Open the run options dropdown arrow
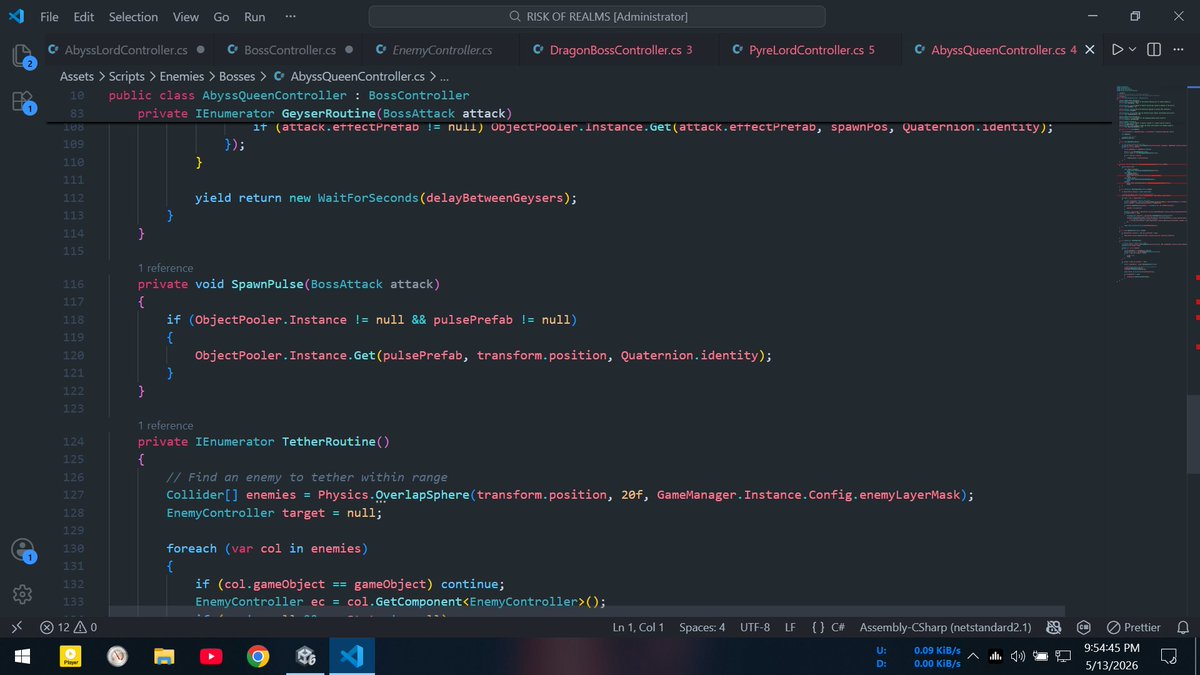This screenshot has height=675, width=1200. [x=1133, y=50]
